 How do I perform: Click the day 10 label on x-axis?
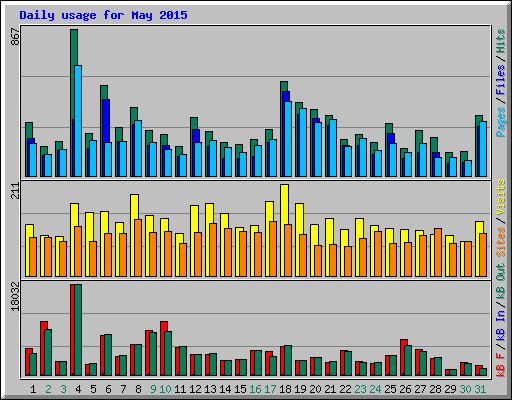(x=165, y=389)
